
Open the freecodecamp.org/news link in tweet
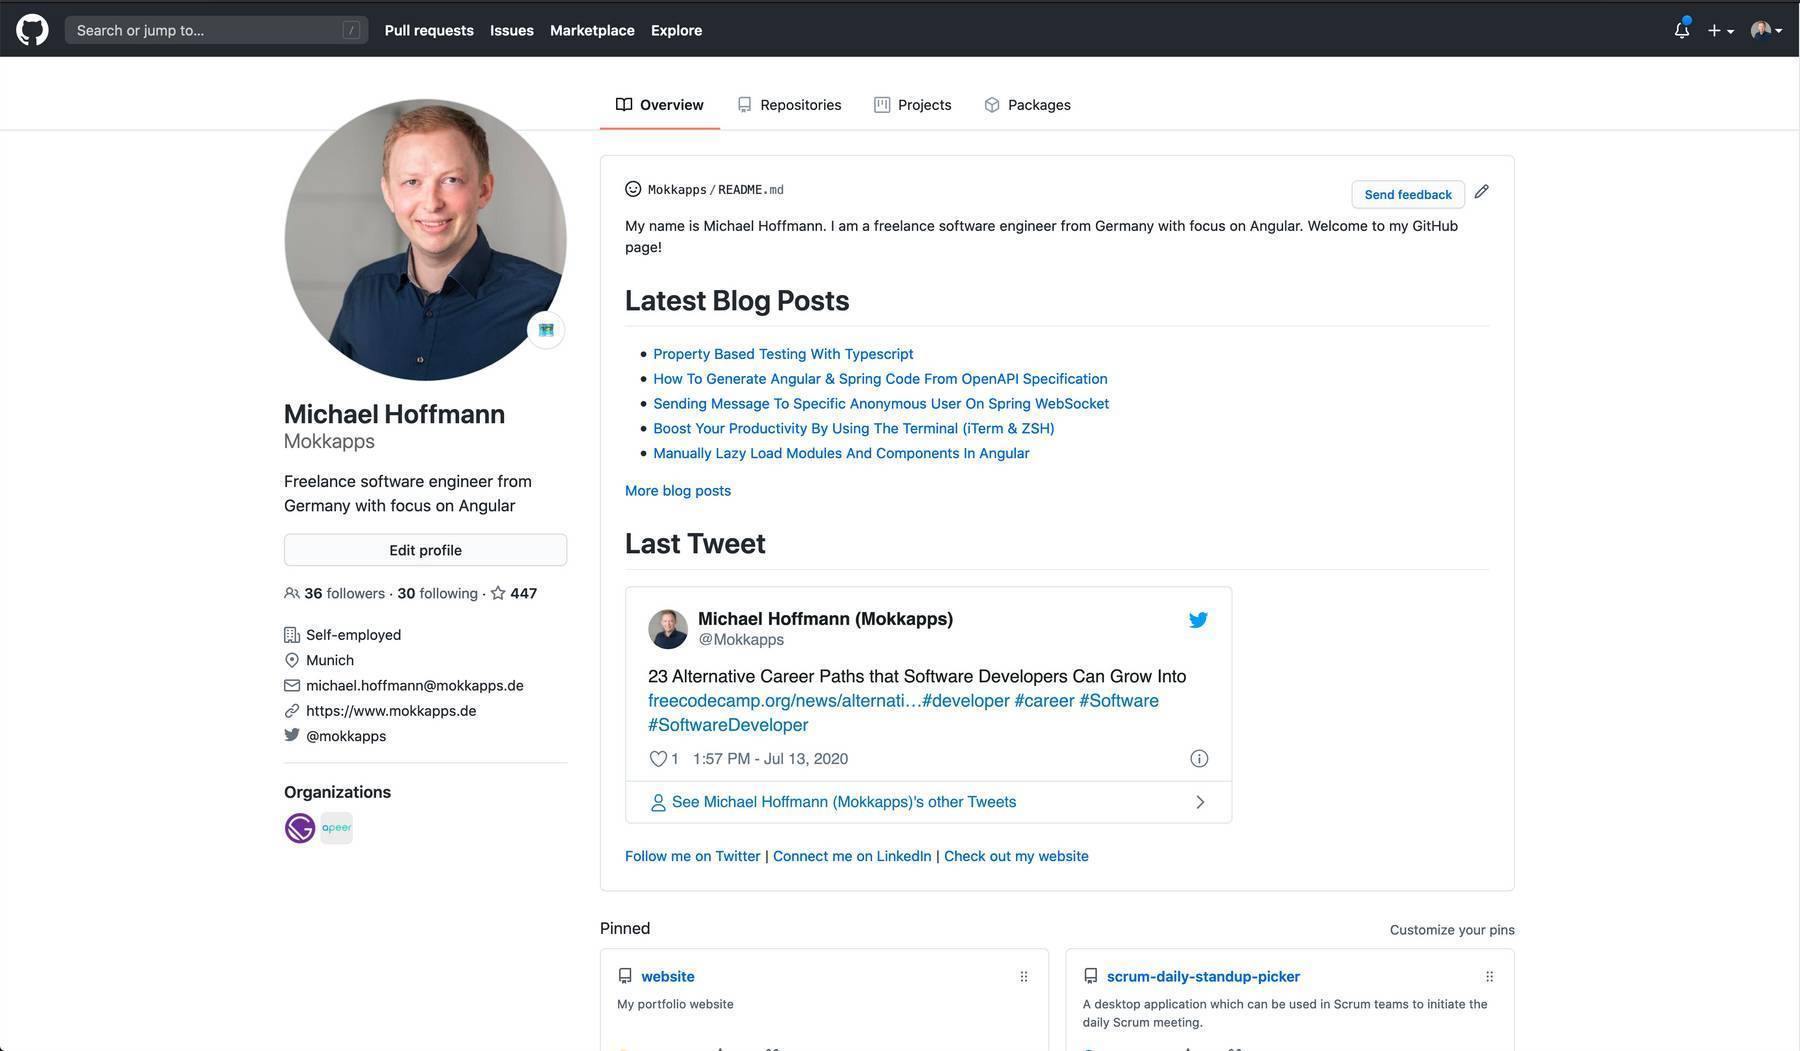[x=785, y=701]
